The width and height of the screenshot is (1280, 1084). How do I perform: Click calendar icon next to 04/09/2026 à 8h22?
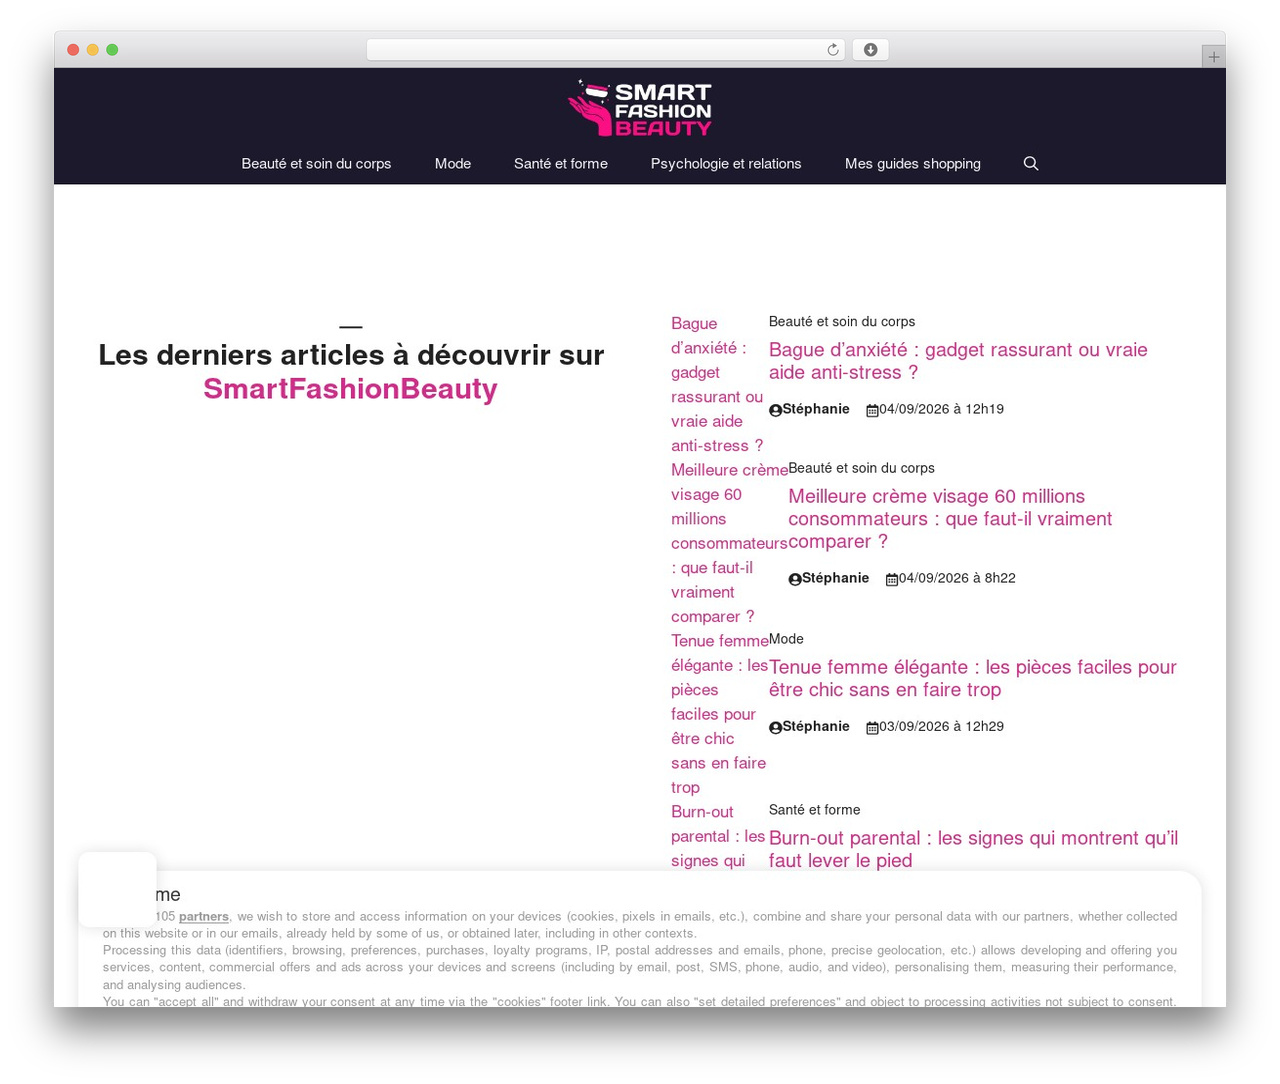pos(892,579)
